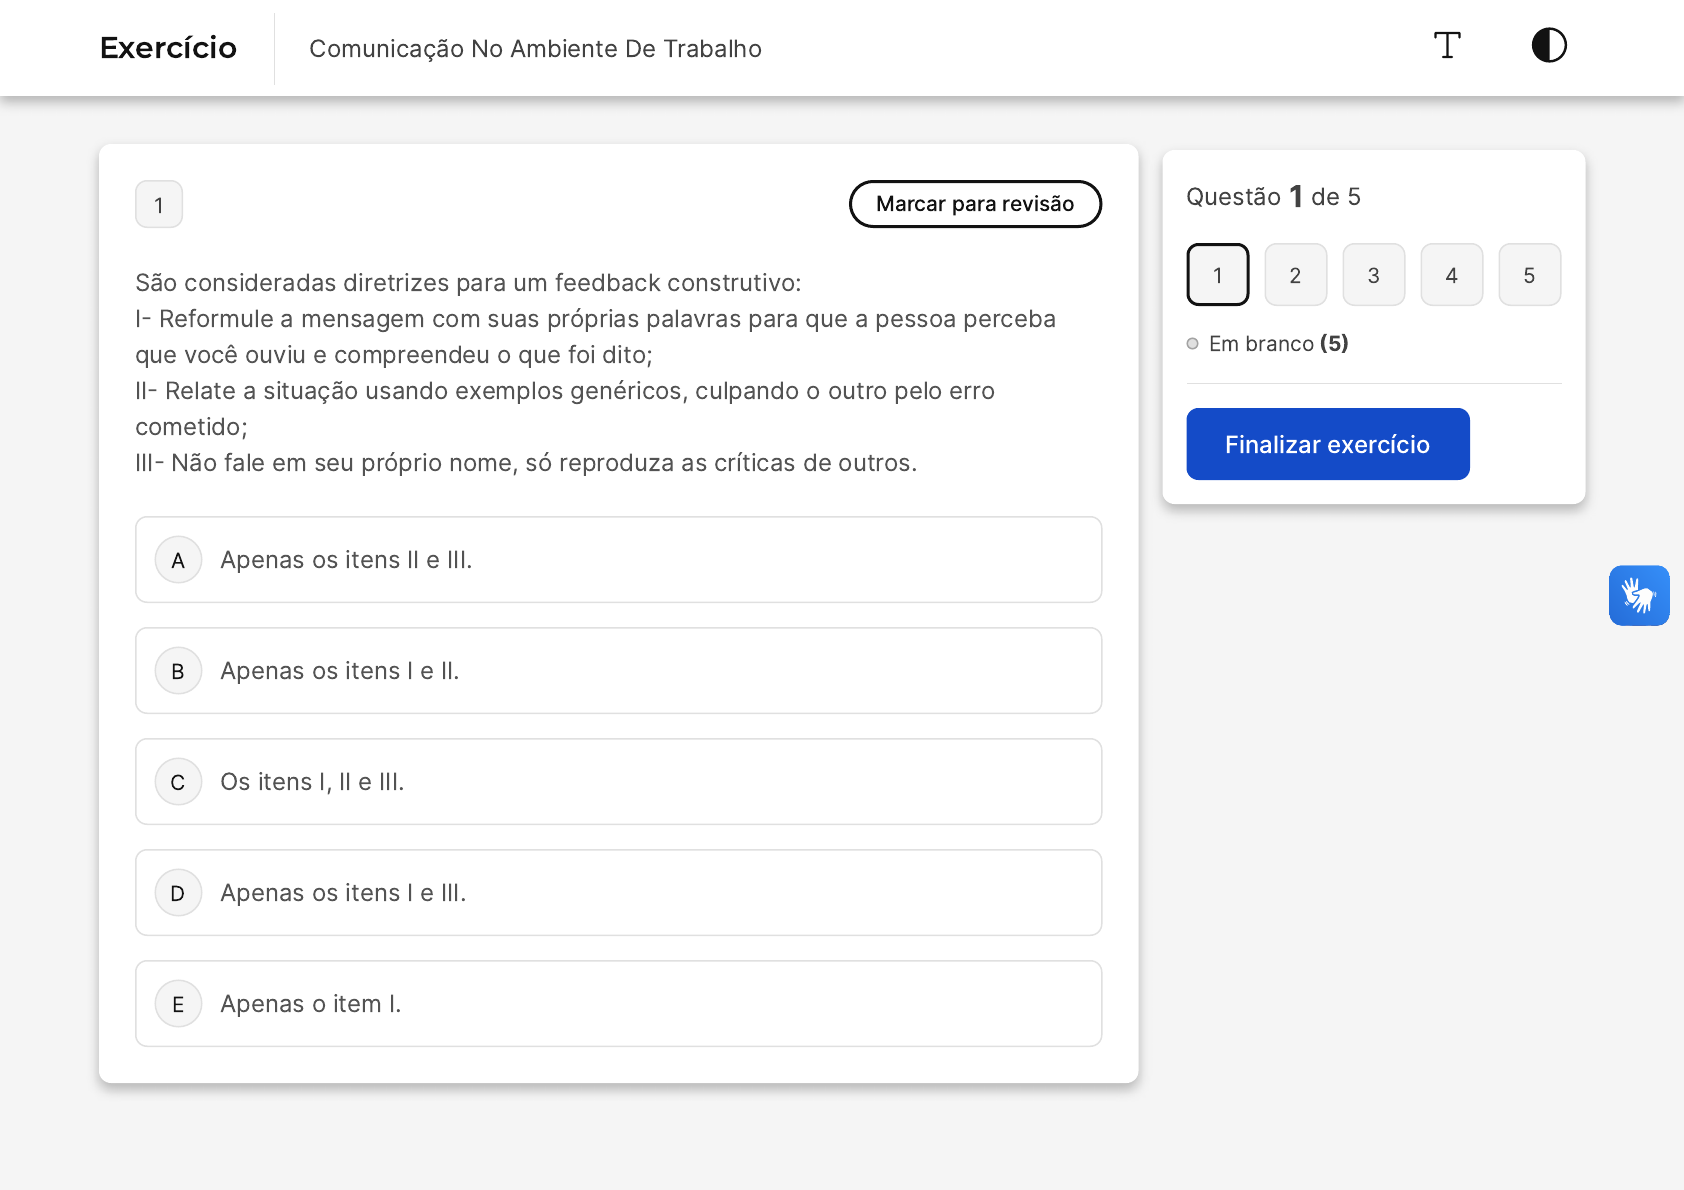
Task: Choose option D letter badge
Action: coord(178,893)
